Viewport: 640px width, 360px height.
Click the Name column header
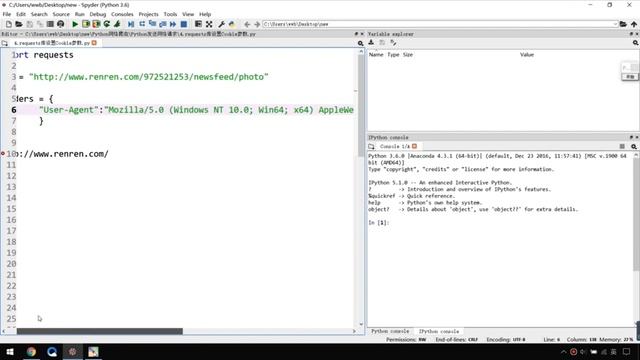point(376,55)
